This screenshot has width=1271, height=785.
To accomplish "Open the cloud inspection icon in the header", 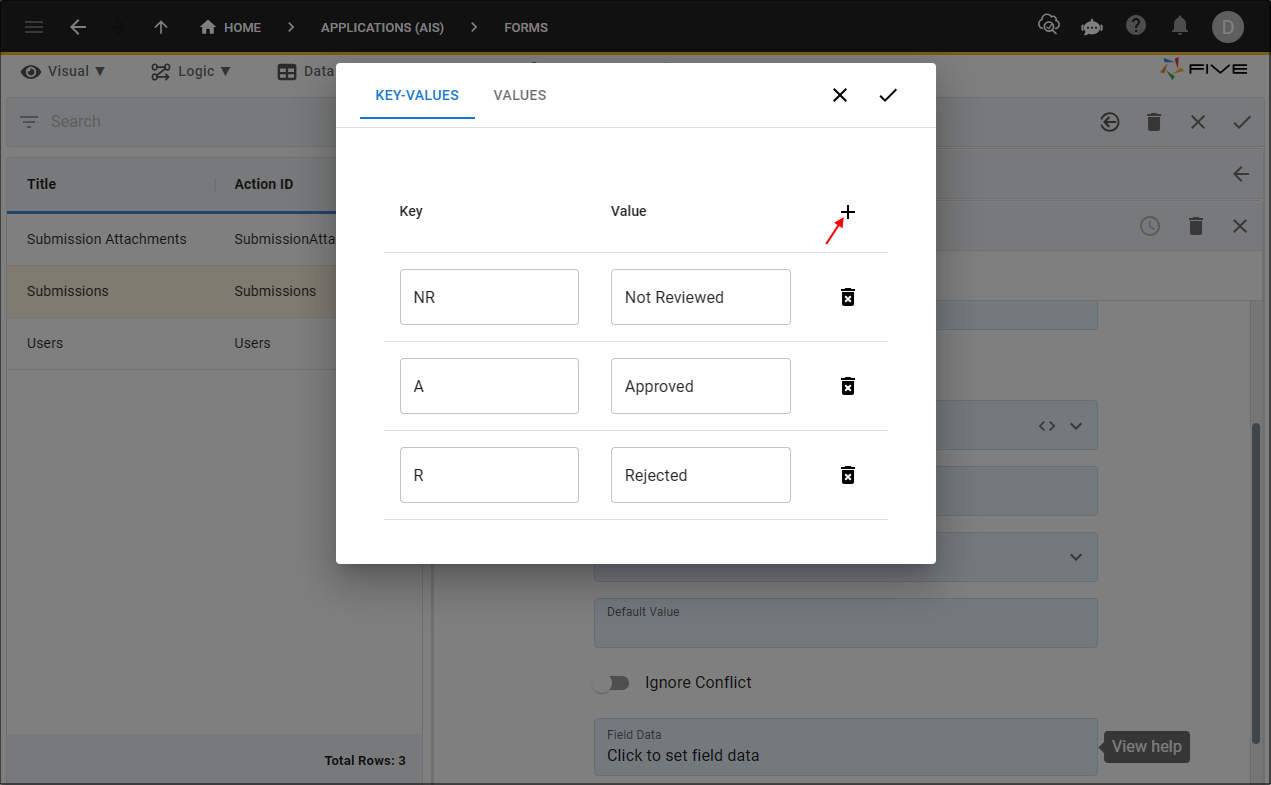I will tap(1049, 27).
